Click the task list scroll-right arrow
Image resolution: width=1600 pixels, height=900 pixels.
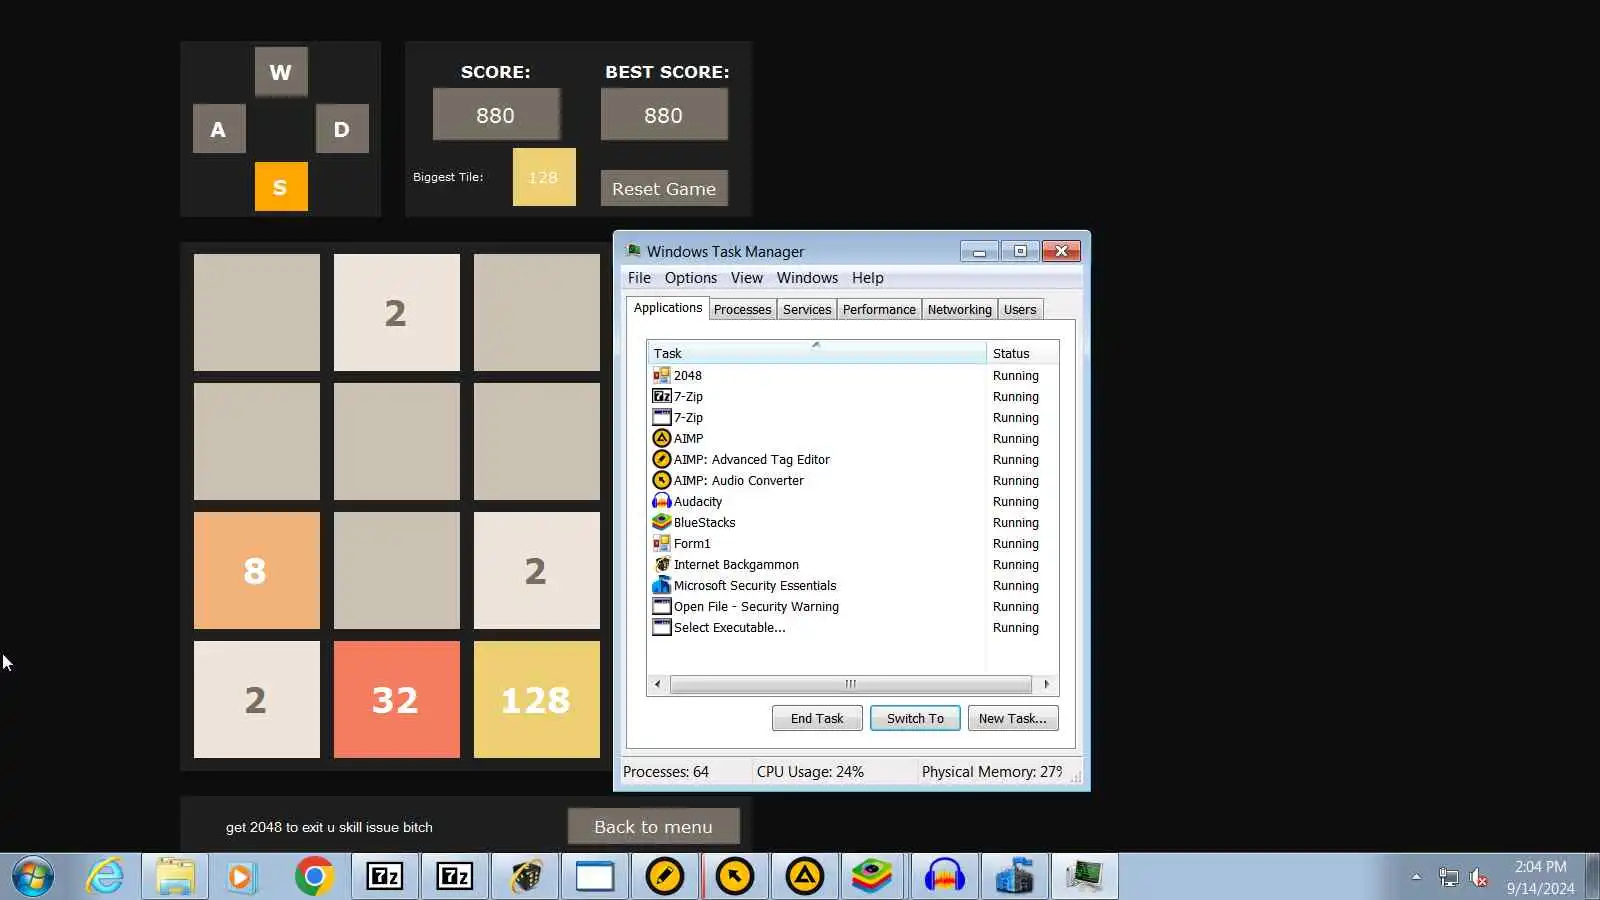[1047, 684]
